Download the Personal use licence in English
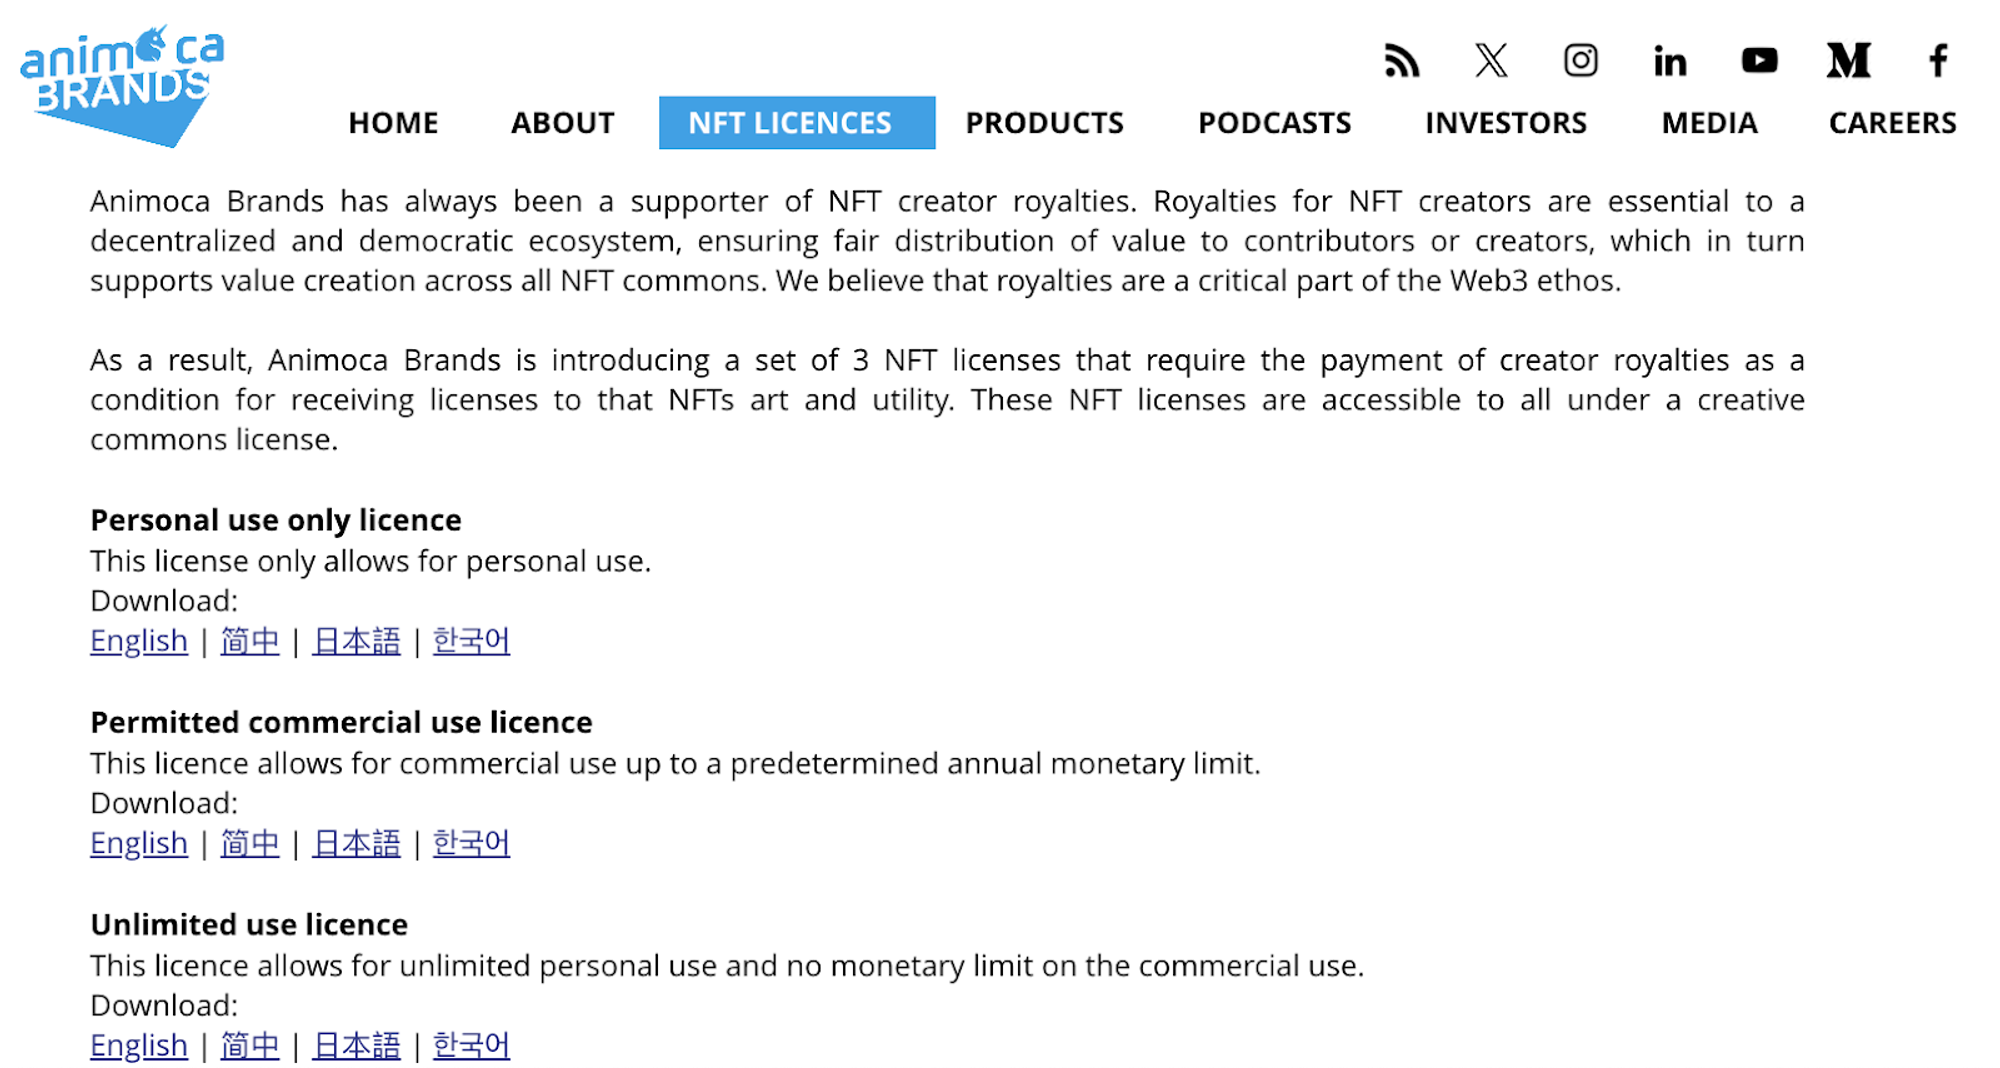The image size is (2000, 1068). tap(139, 641)
